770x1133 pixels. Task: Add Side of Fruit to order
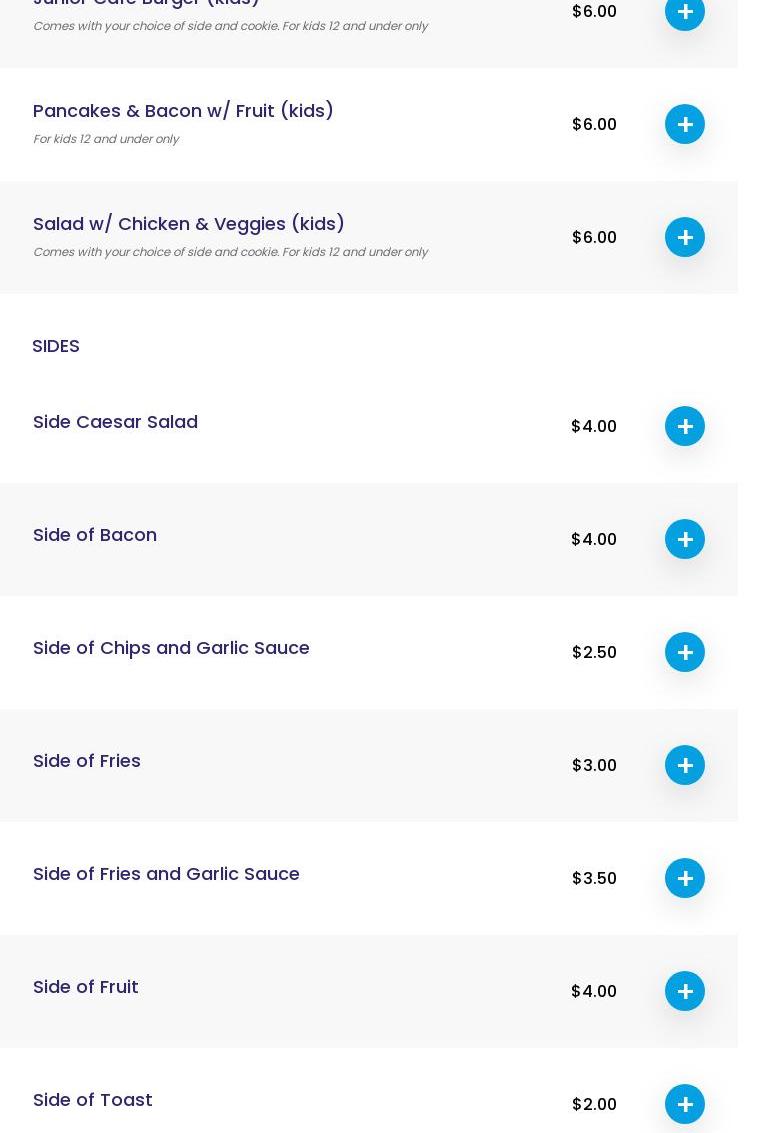(x=685, y=991)
